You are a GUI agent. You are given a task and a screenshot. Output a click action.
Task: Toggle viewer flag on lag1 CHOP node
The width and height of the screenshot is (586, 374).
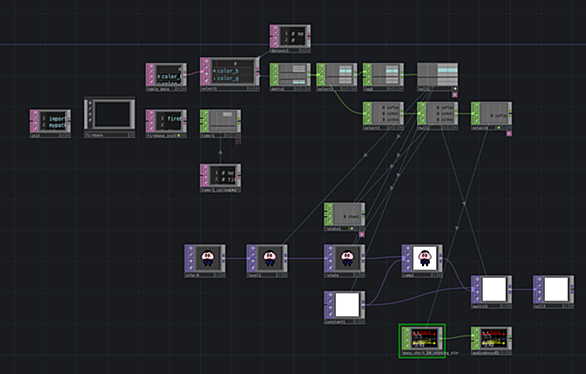point(367,66)
